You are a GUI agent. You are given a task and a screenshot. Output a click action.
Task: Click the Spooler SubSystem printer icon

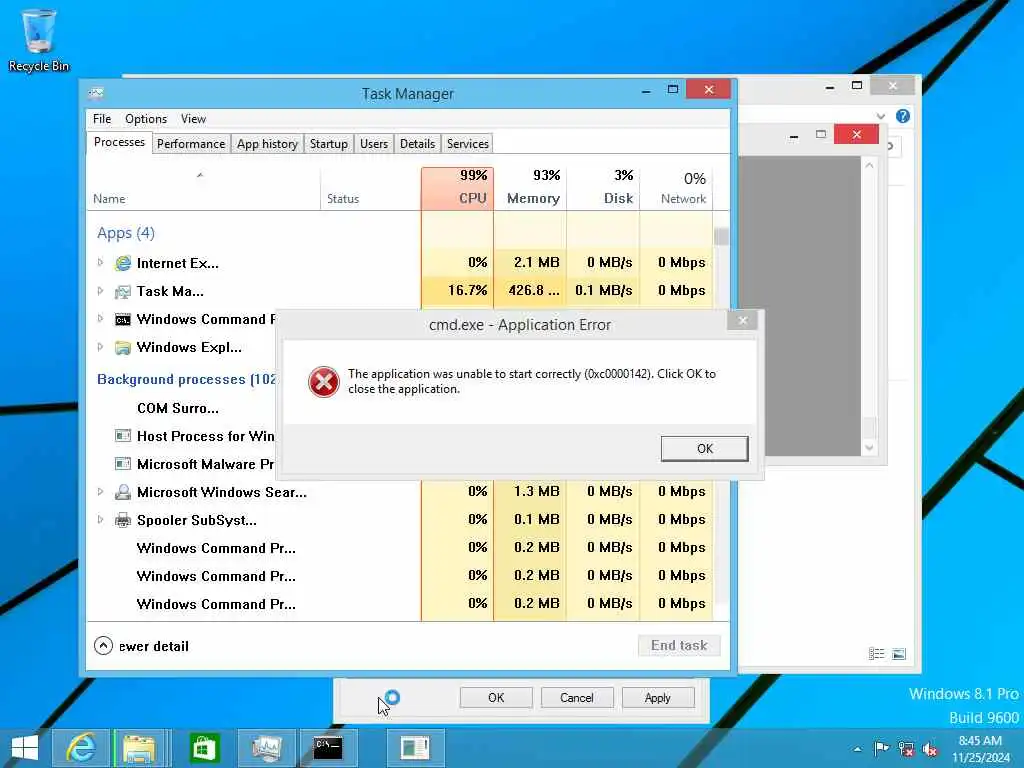click(123, 520)
